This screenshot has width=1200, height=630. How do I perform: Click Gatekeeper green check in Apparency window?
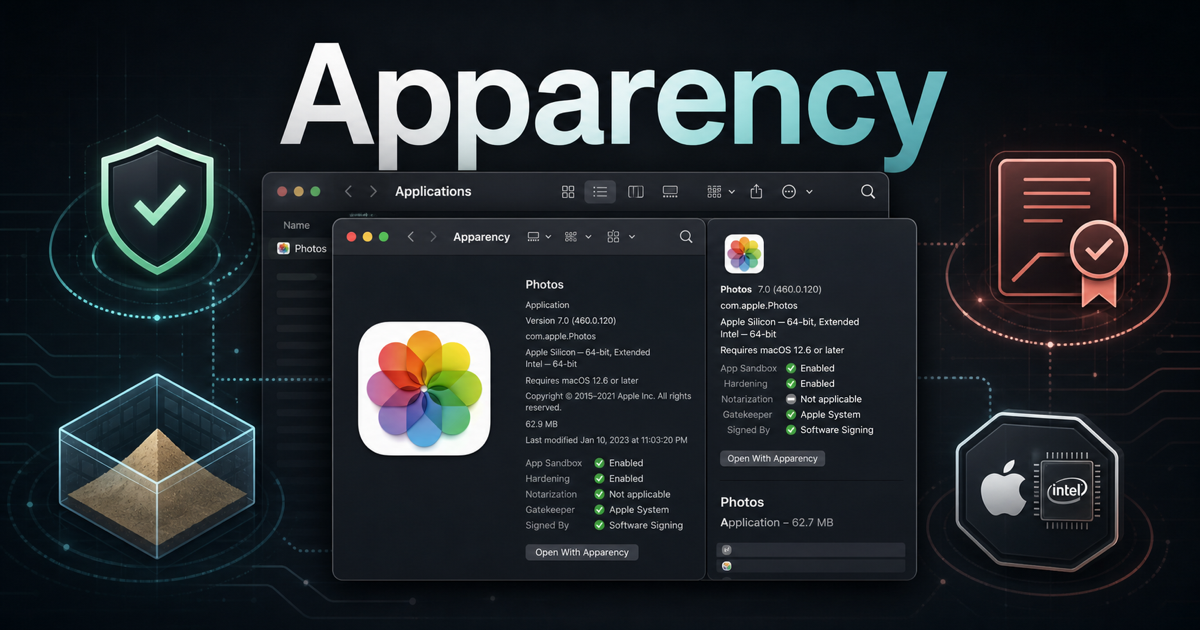click(599, 510)
